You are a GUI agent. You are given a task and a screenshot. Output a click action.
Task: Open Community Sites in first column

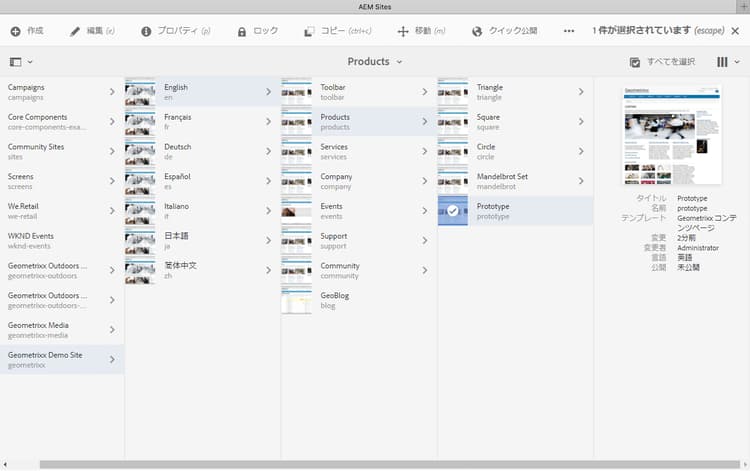coord(62,151)
